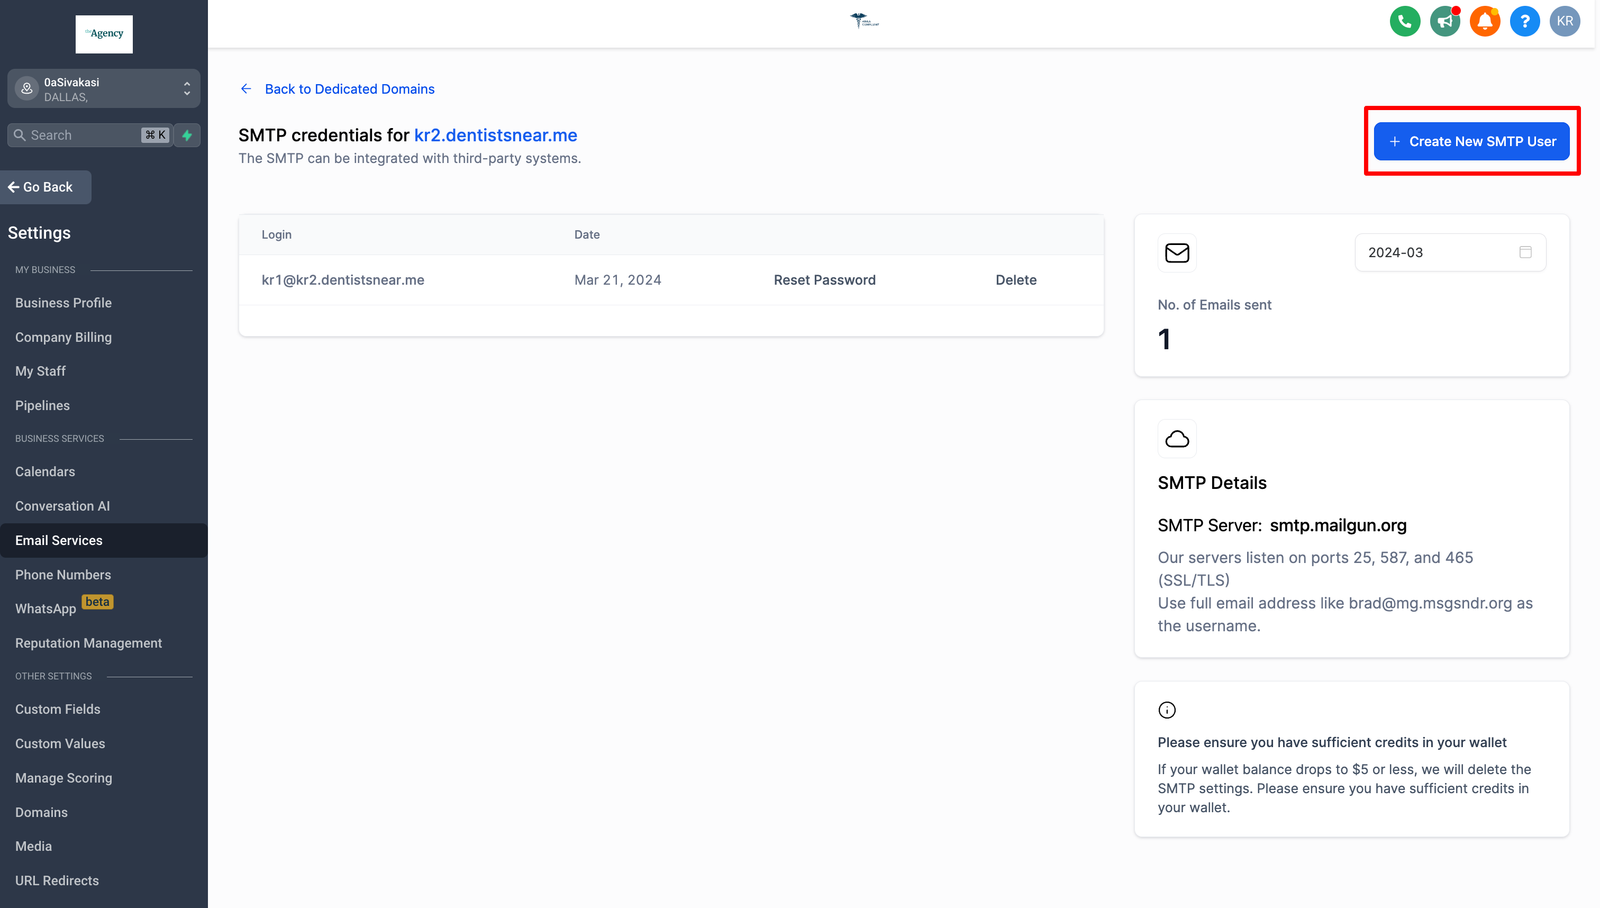Click the kr2.dentistsnear.me domain link
The height and width of the screenshot is (908, 1600).
[495, 135]
